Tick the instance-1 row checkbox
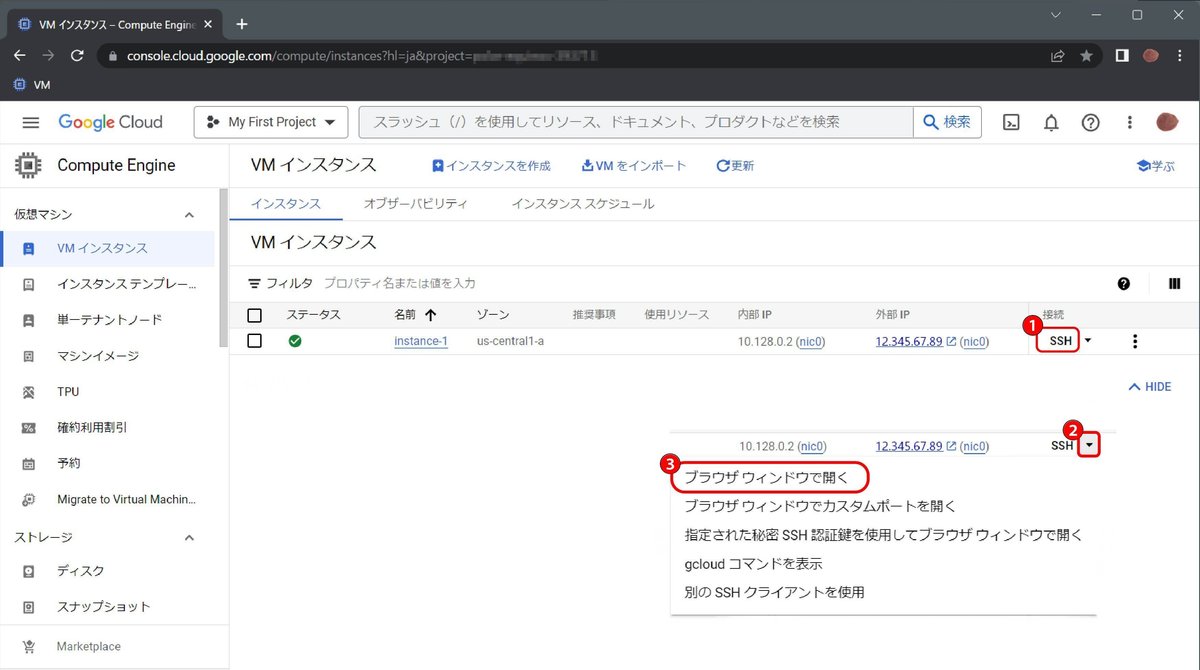Image resolution: width=1200 pixels, height=670 pixels. click(254, 341)
